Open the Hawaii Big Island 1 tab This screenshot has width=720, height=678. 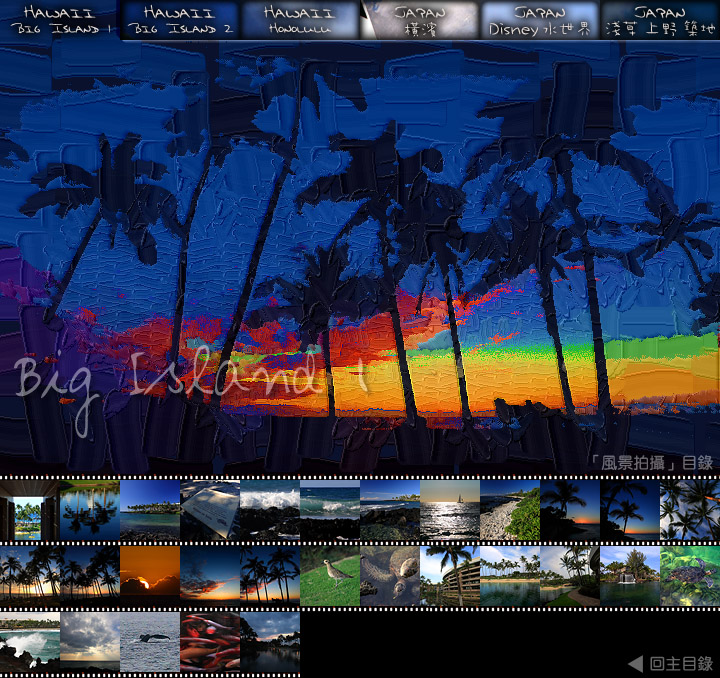59,20
